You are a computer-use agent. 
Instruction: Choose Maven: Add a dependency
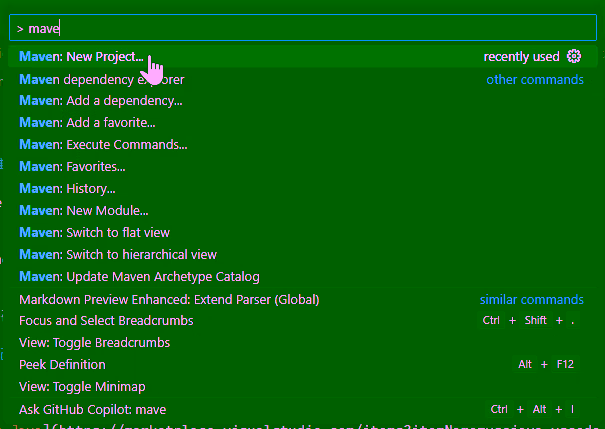100,101
